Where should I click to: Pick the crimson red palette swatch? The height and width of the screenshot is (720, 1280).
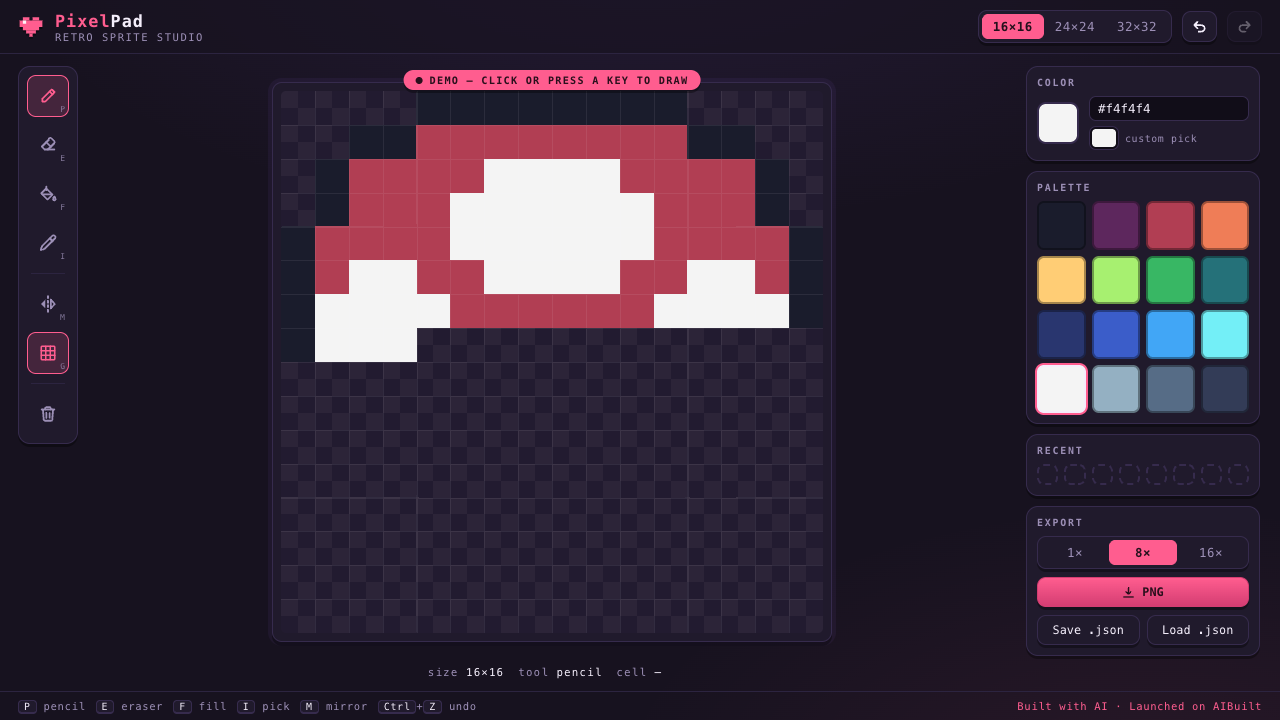pos(1170,226)
